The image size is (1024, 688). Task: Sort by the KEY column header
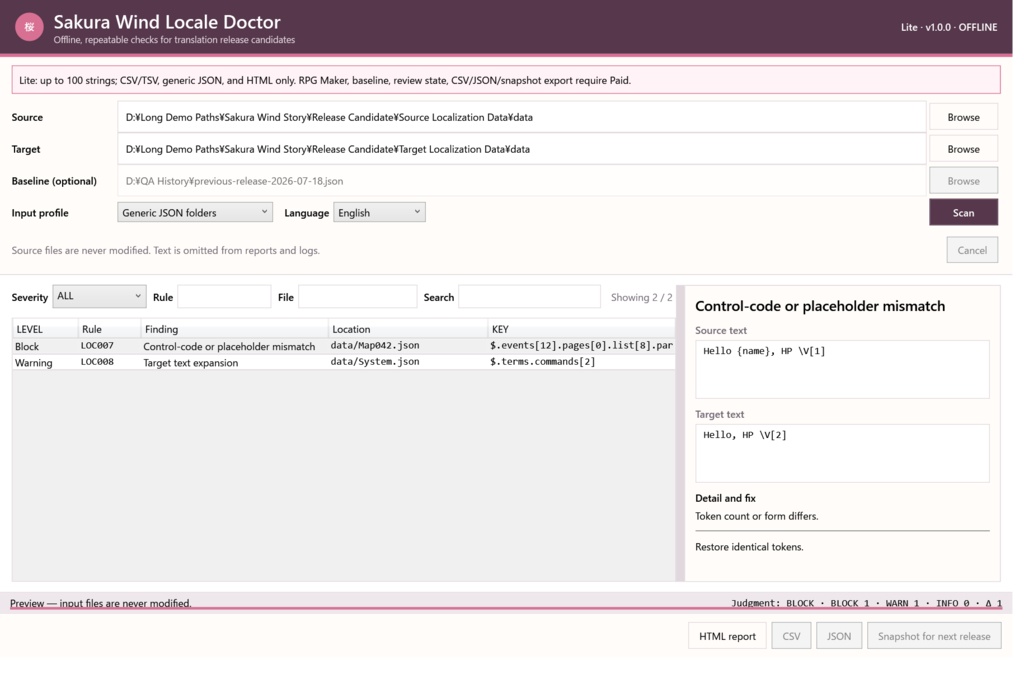tap(581, 329)
